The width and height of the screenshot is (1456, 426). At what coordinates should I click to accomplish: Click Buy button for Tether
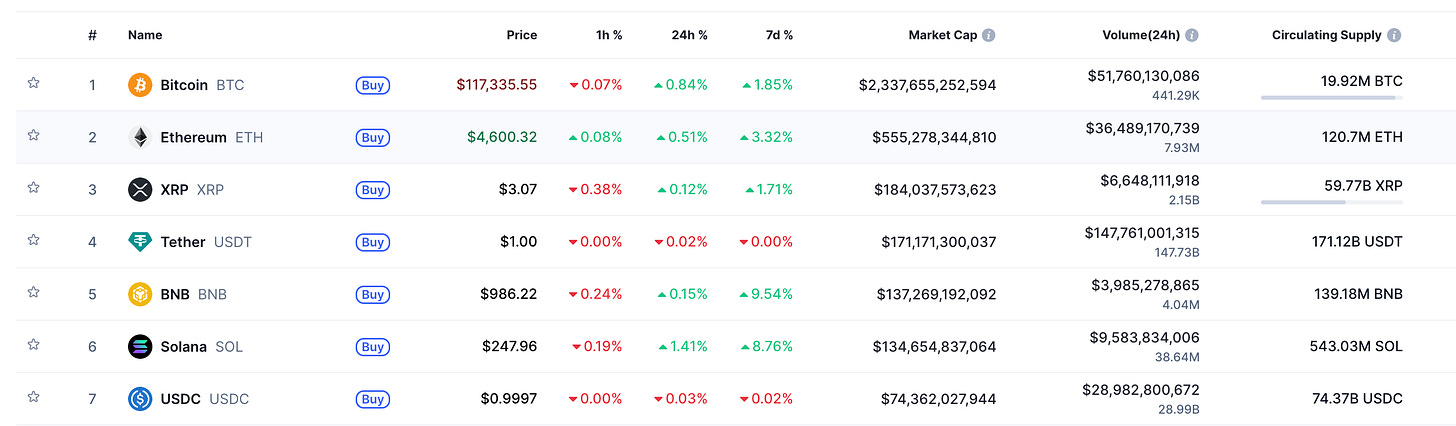pyautogui.click(x=372, y=242)
